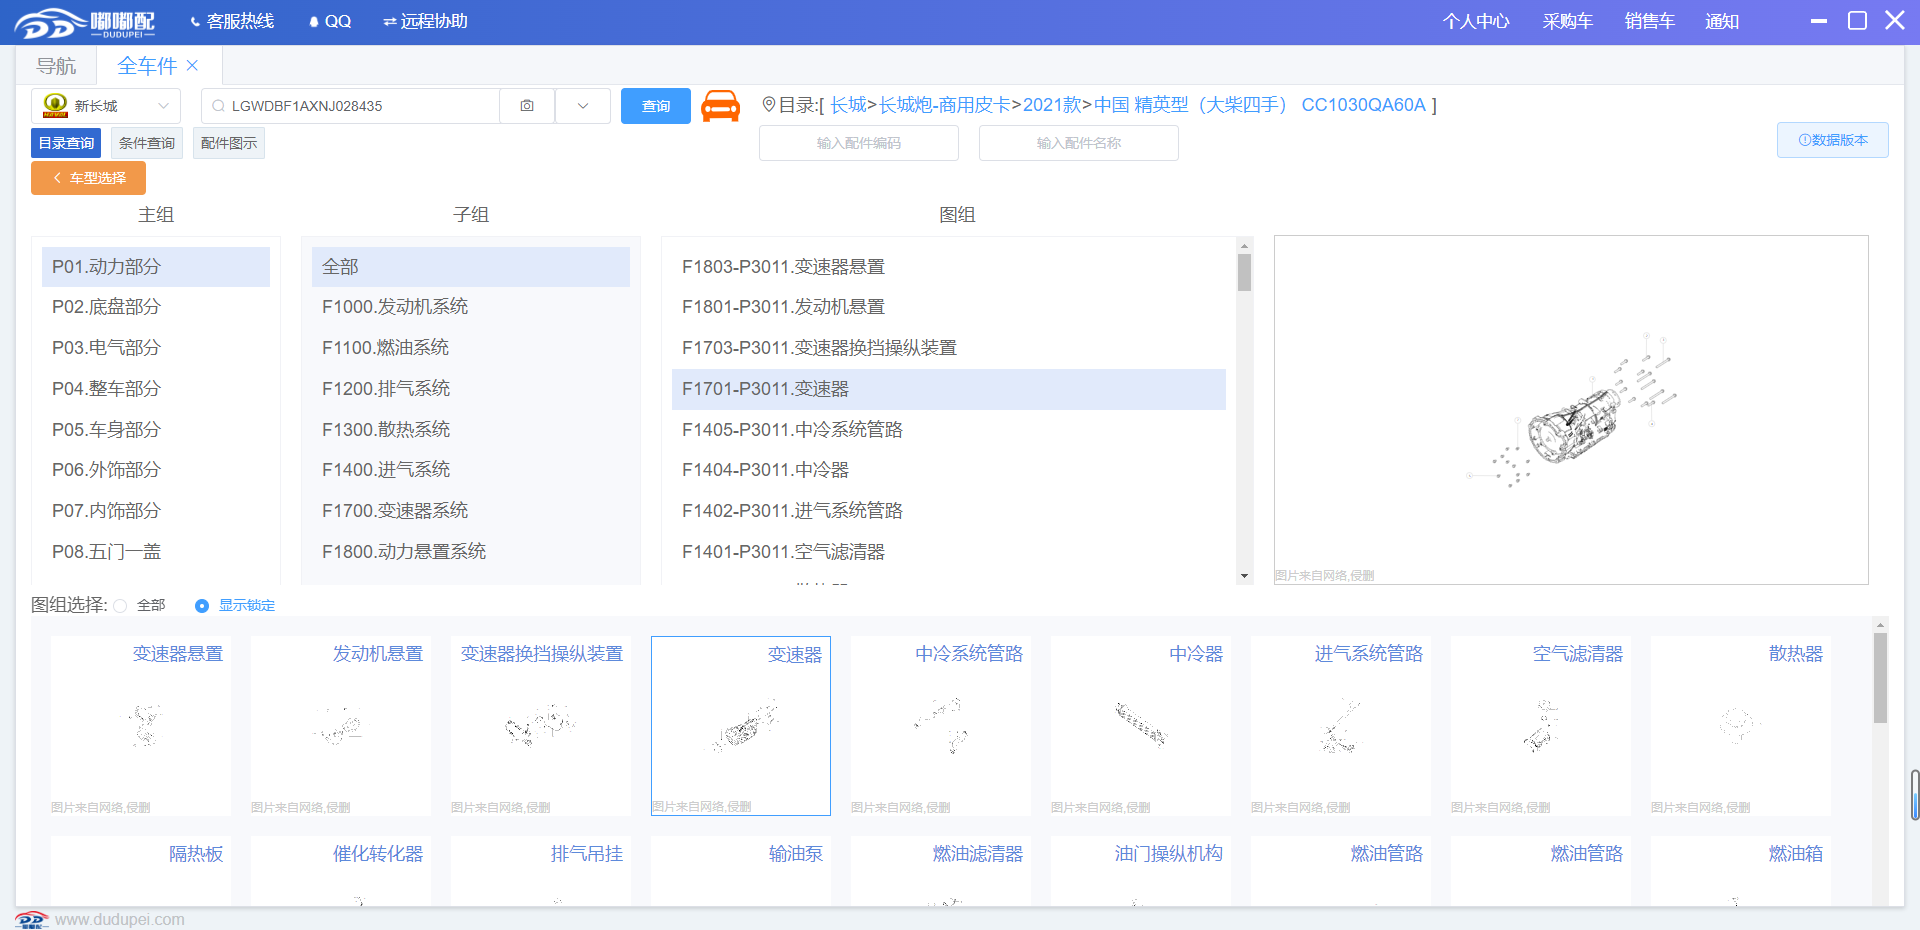Click the 查询 search button

[656, 106]
